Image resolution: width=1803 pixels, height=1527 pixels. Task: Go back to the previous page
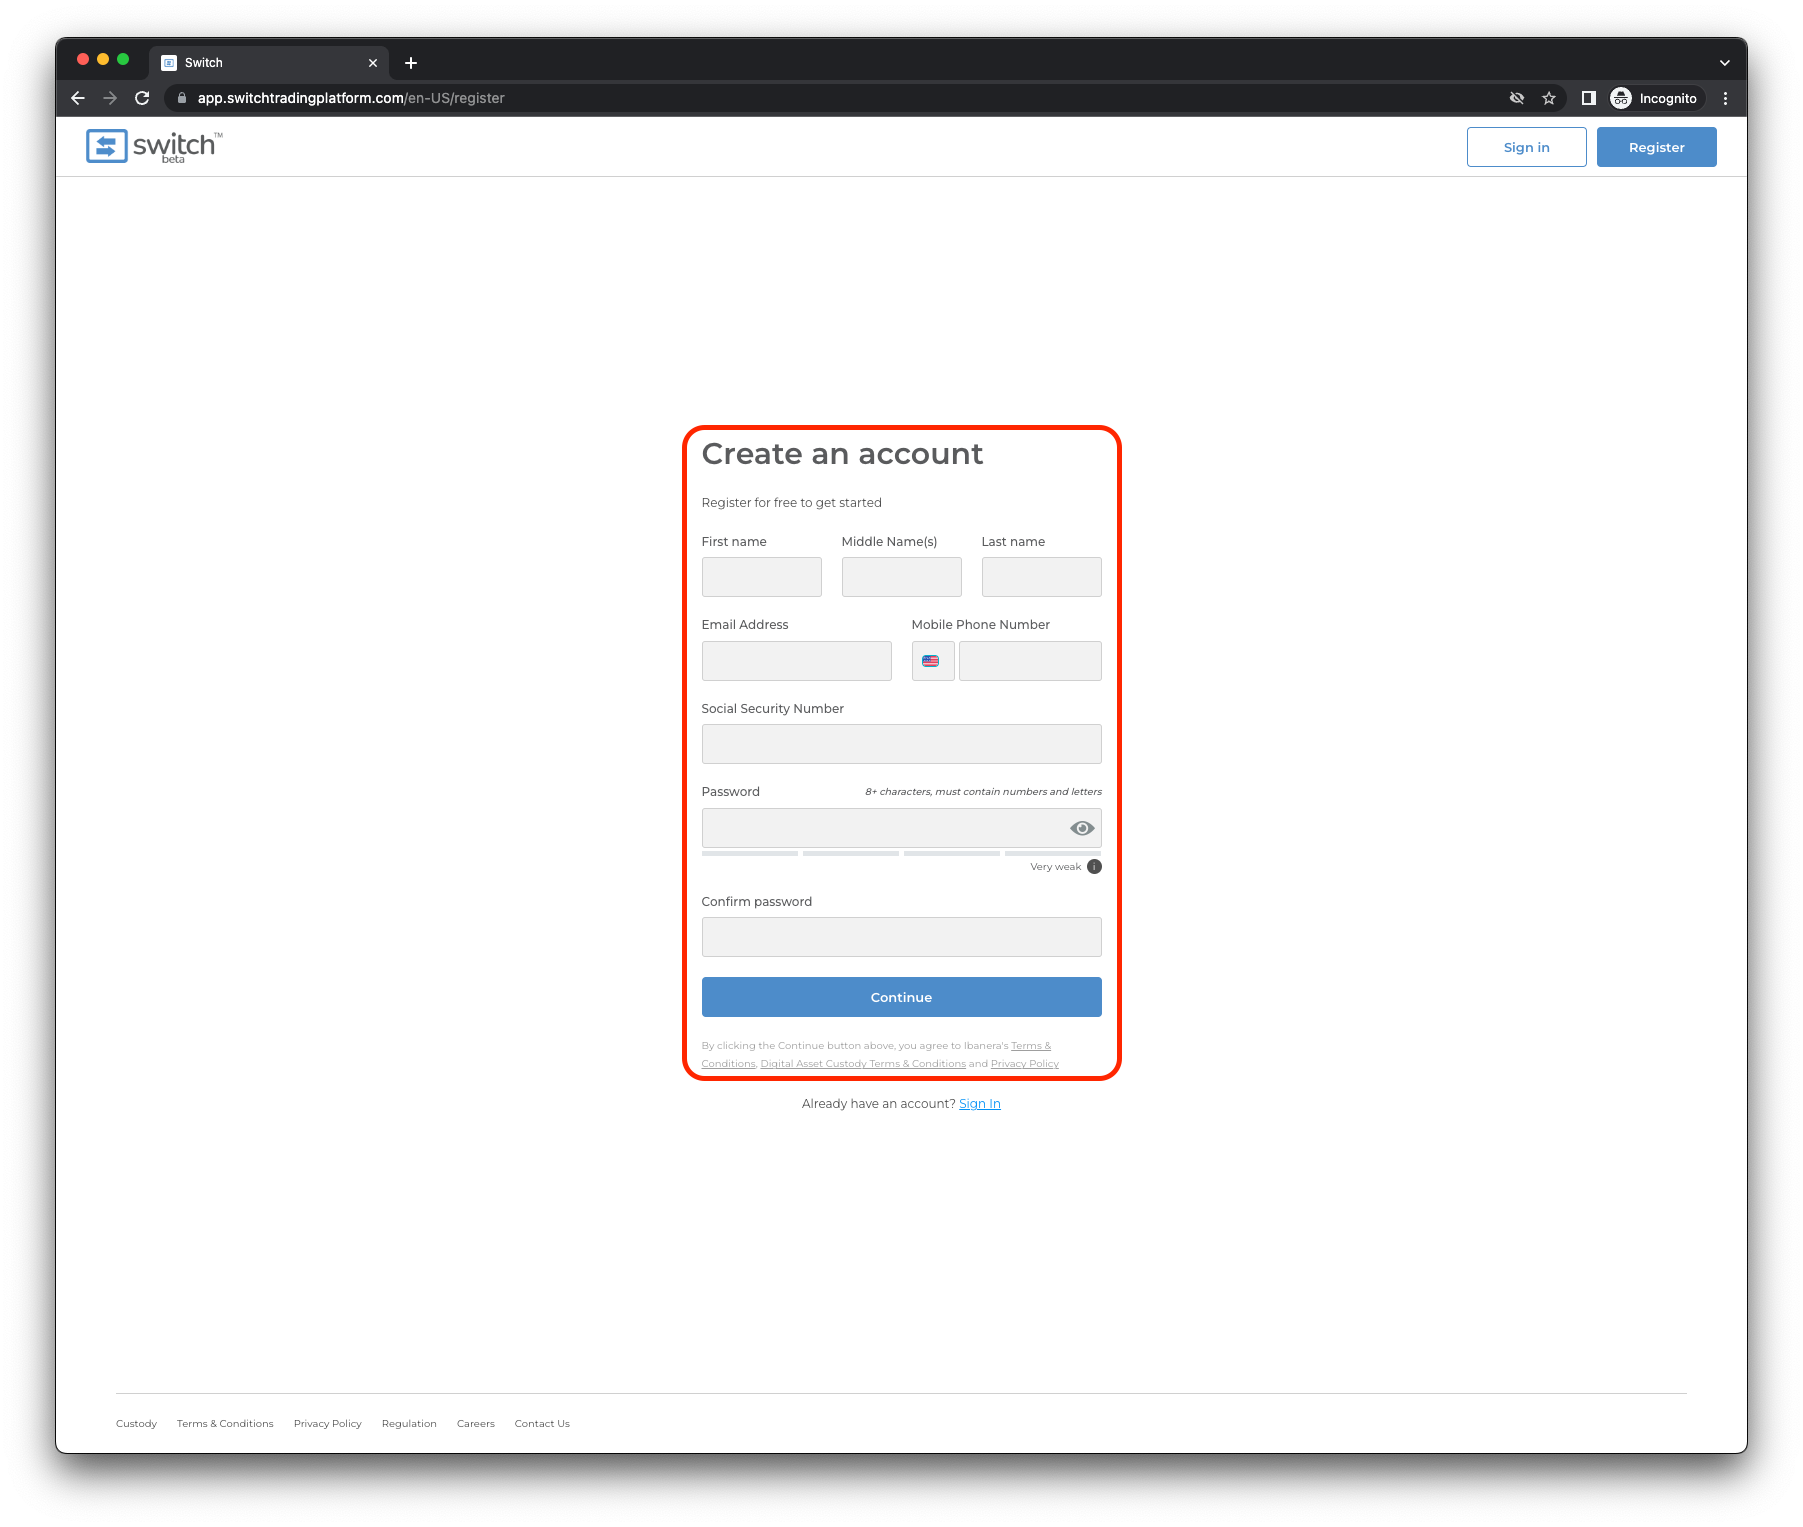pos(78,98)
